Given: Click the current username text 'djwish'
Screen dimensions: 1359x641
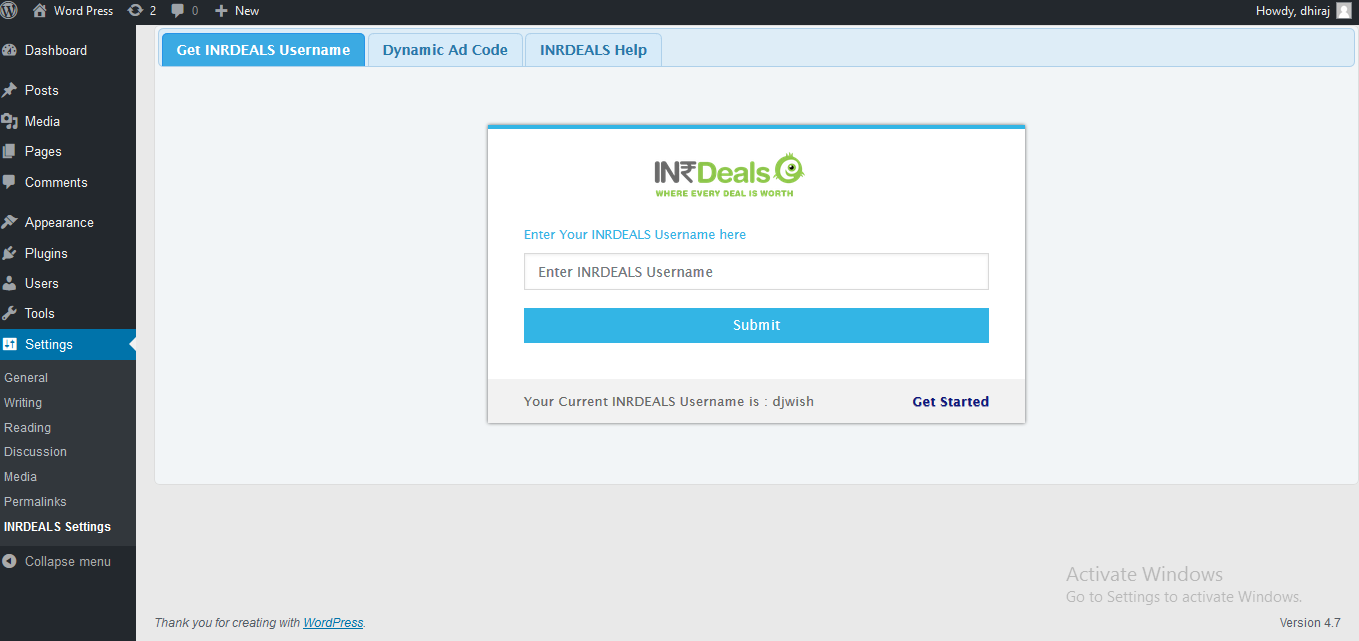Looking at the screenshot, I should (793, 402).
